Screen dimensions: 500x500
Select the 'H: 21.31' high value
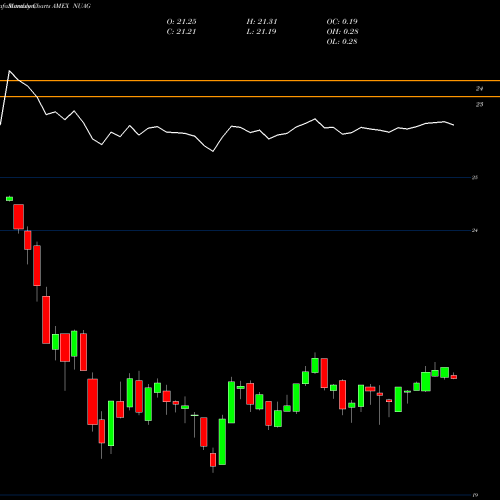[262, 22]
